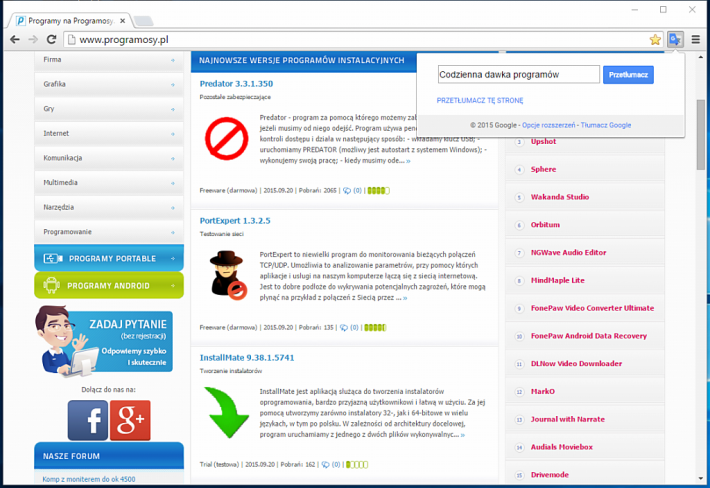Open MindMaple Lite link
710x488 pixels.
point(557,280)
